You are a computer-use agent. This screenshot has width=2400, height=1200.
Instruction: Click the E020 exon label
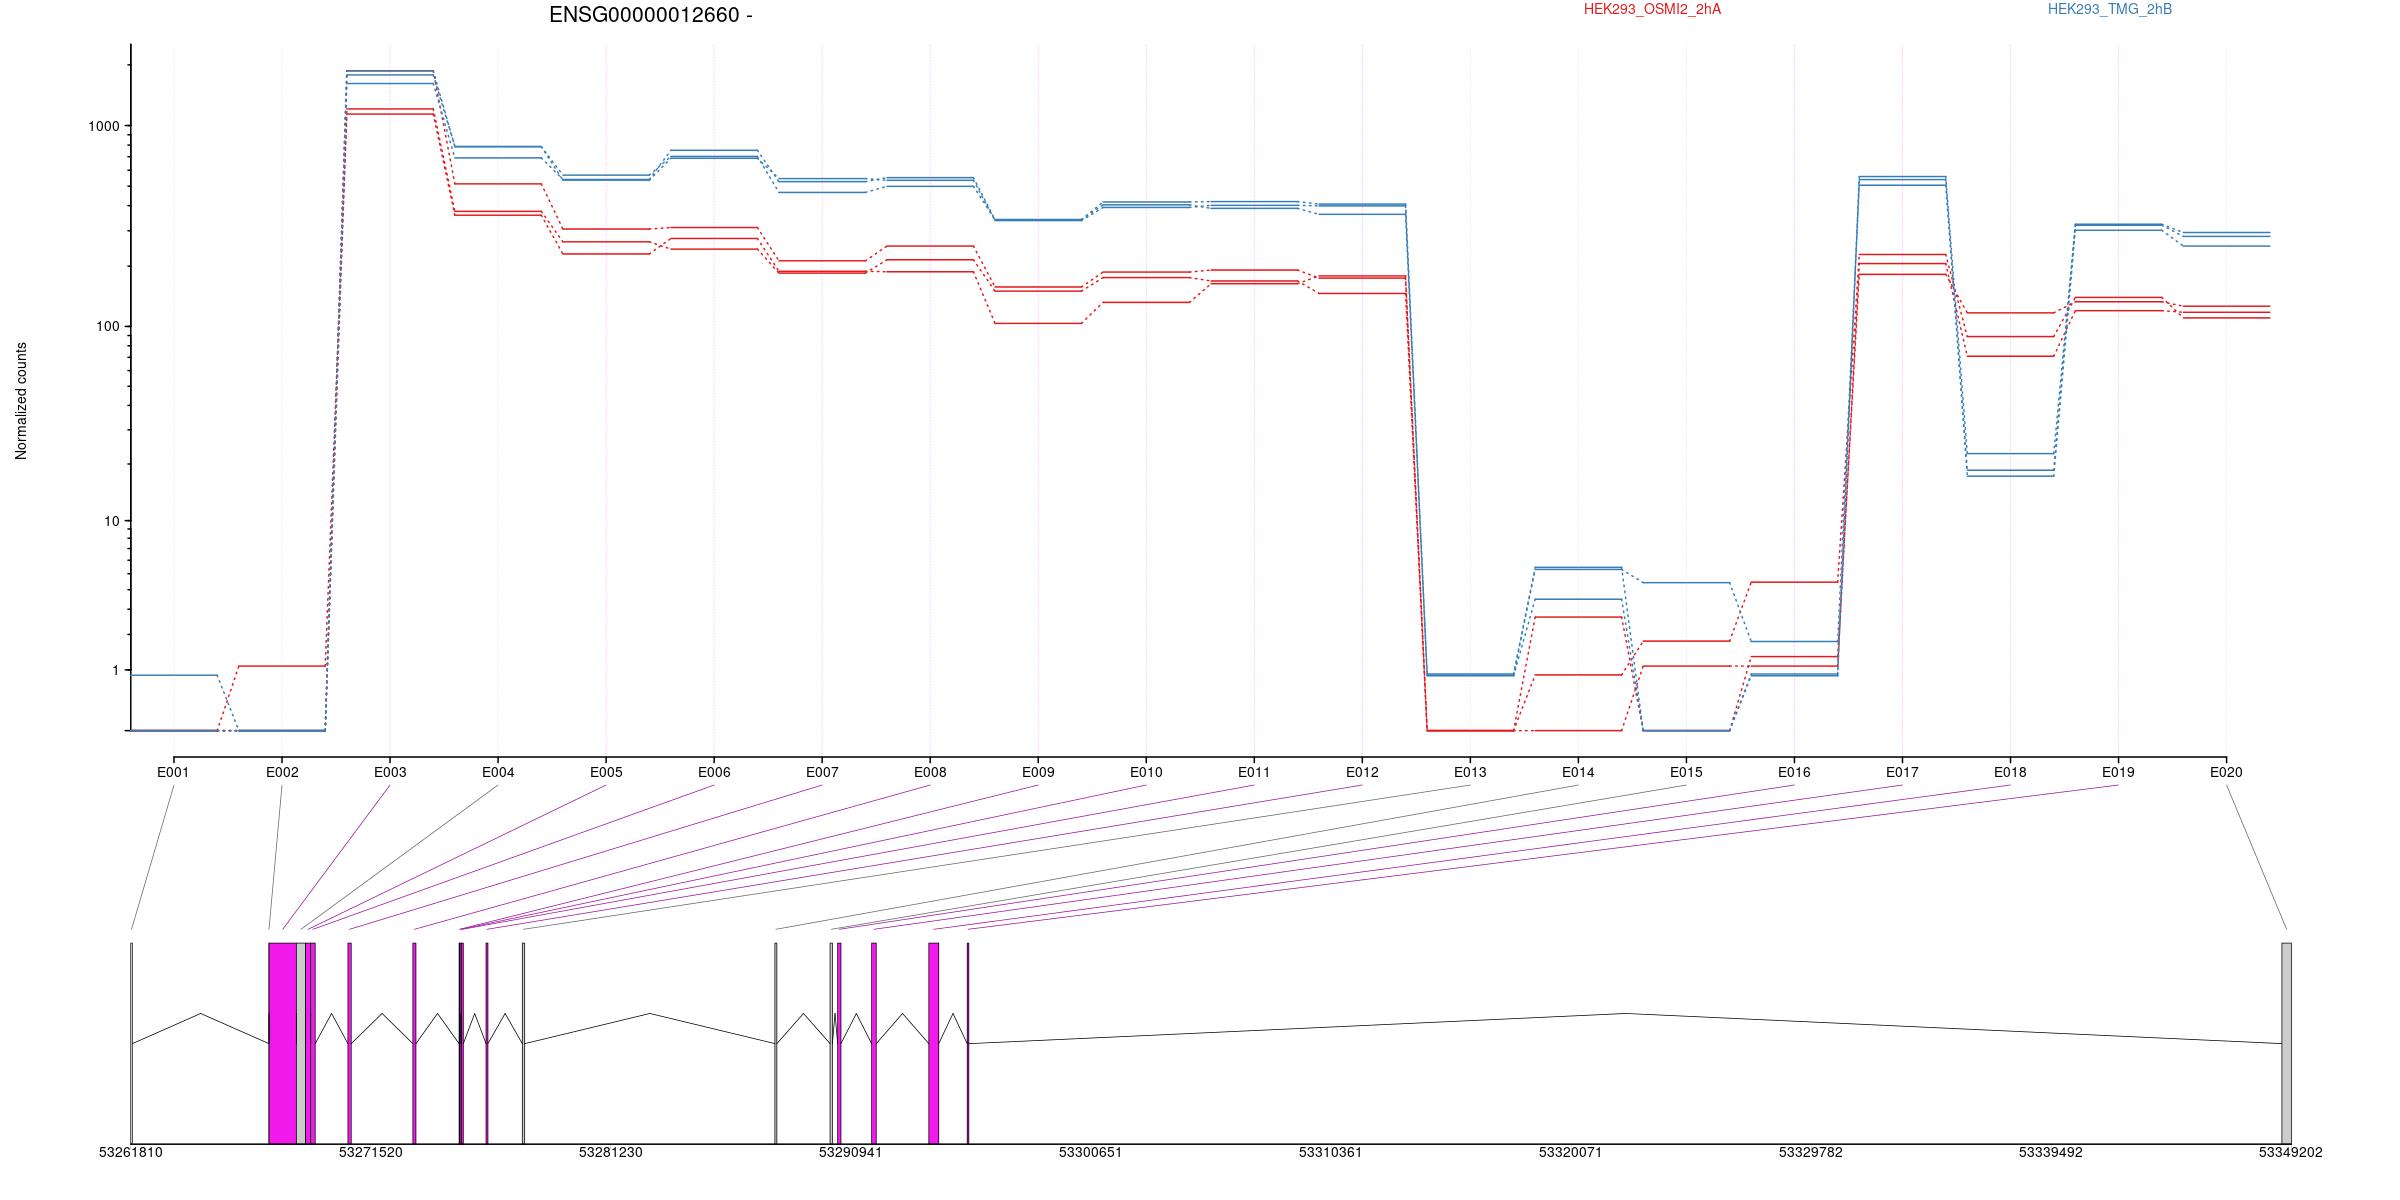(2226, 772)
